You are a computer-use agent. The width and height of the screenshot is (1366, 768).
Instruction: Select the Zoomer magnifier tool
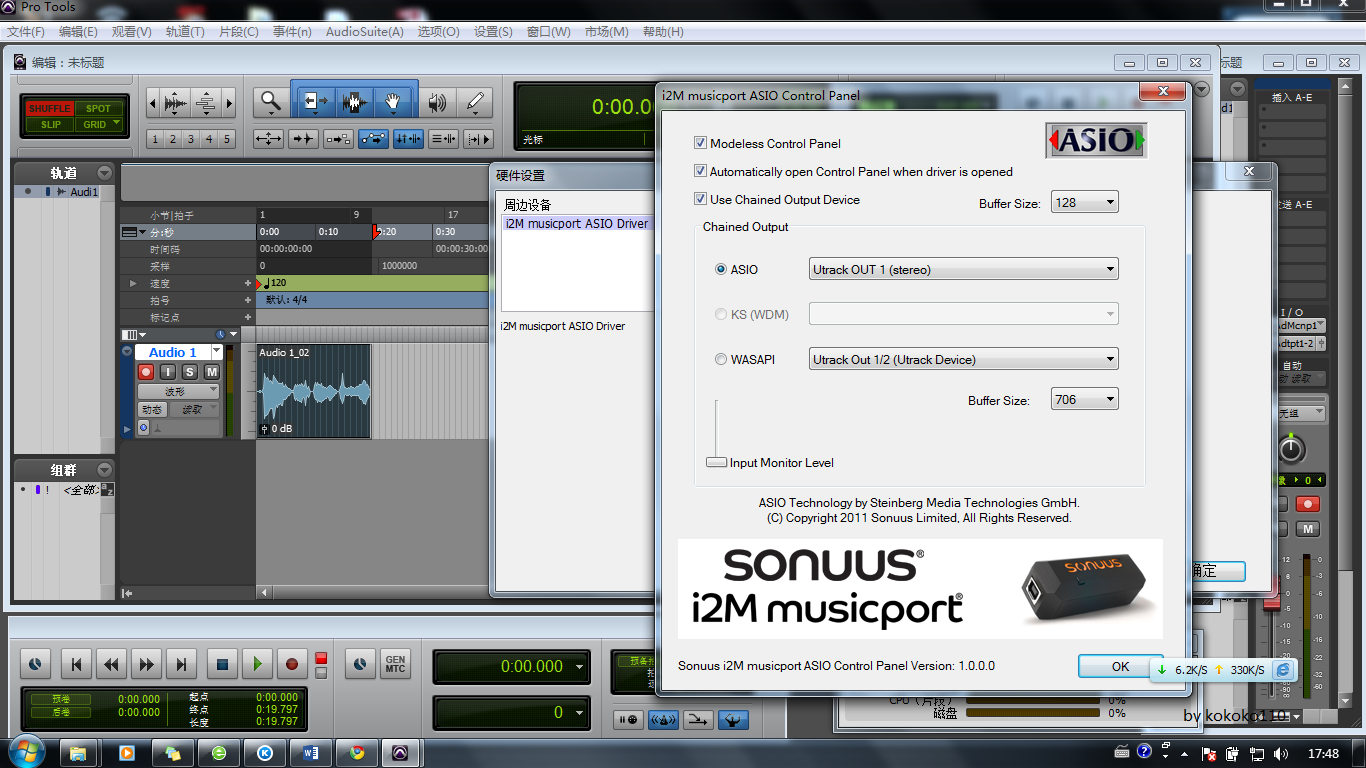click(x=270, y=101)
